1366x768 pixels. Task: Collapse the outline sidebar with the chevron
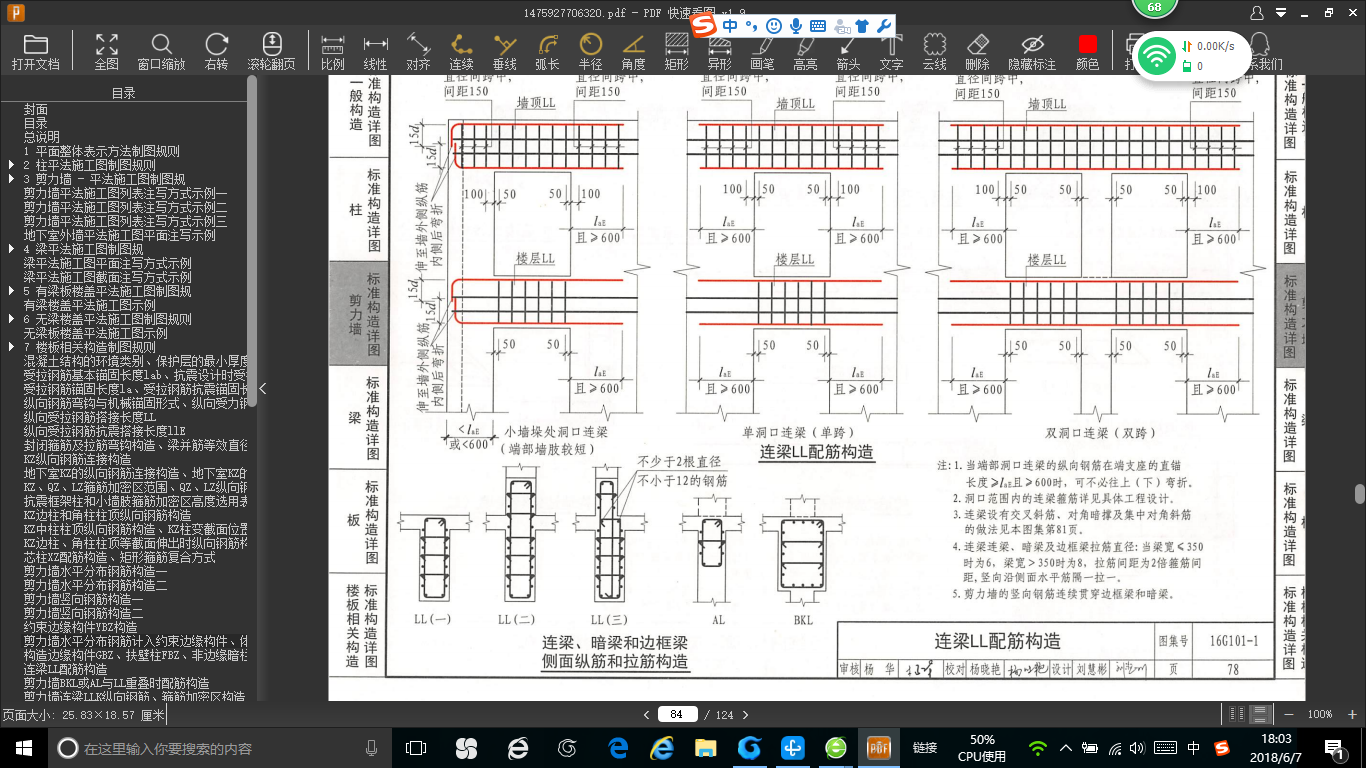pyautogui.click(x=262, y=389)
